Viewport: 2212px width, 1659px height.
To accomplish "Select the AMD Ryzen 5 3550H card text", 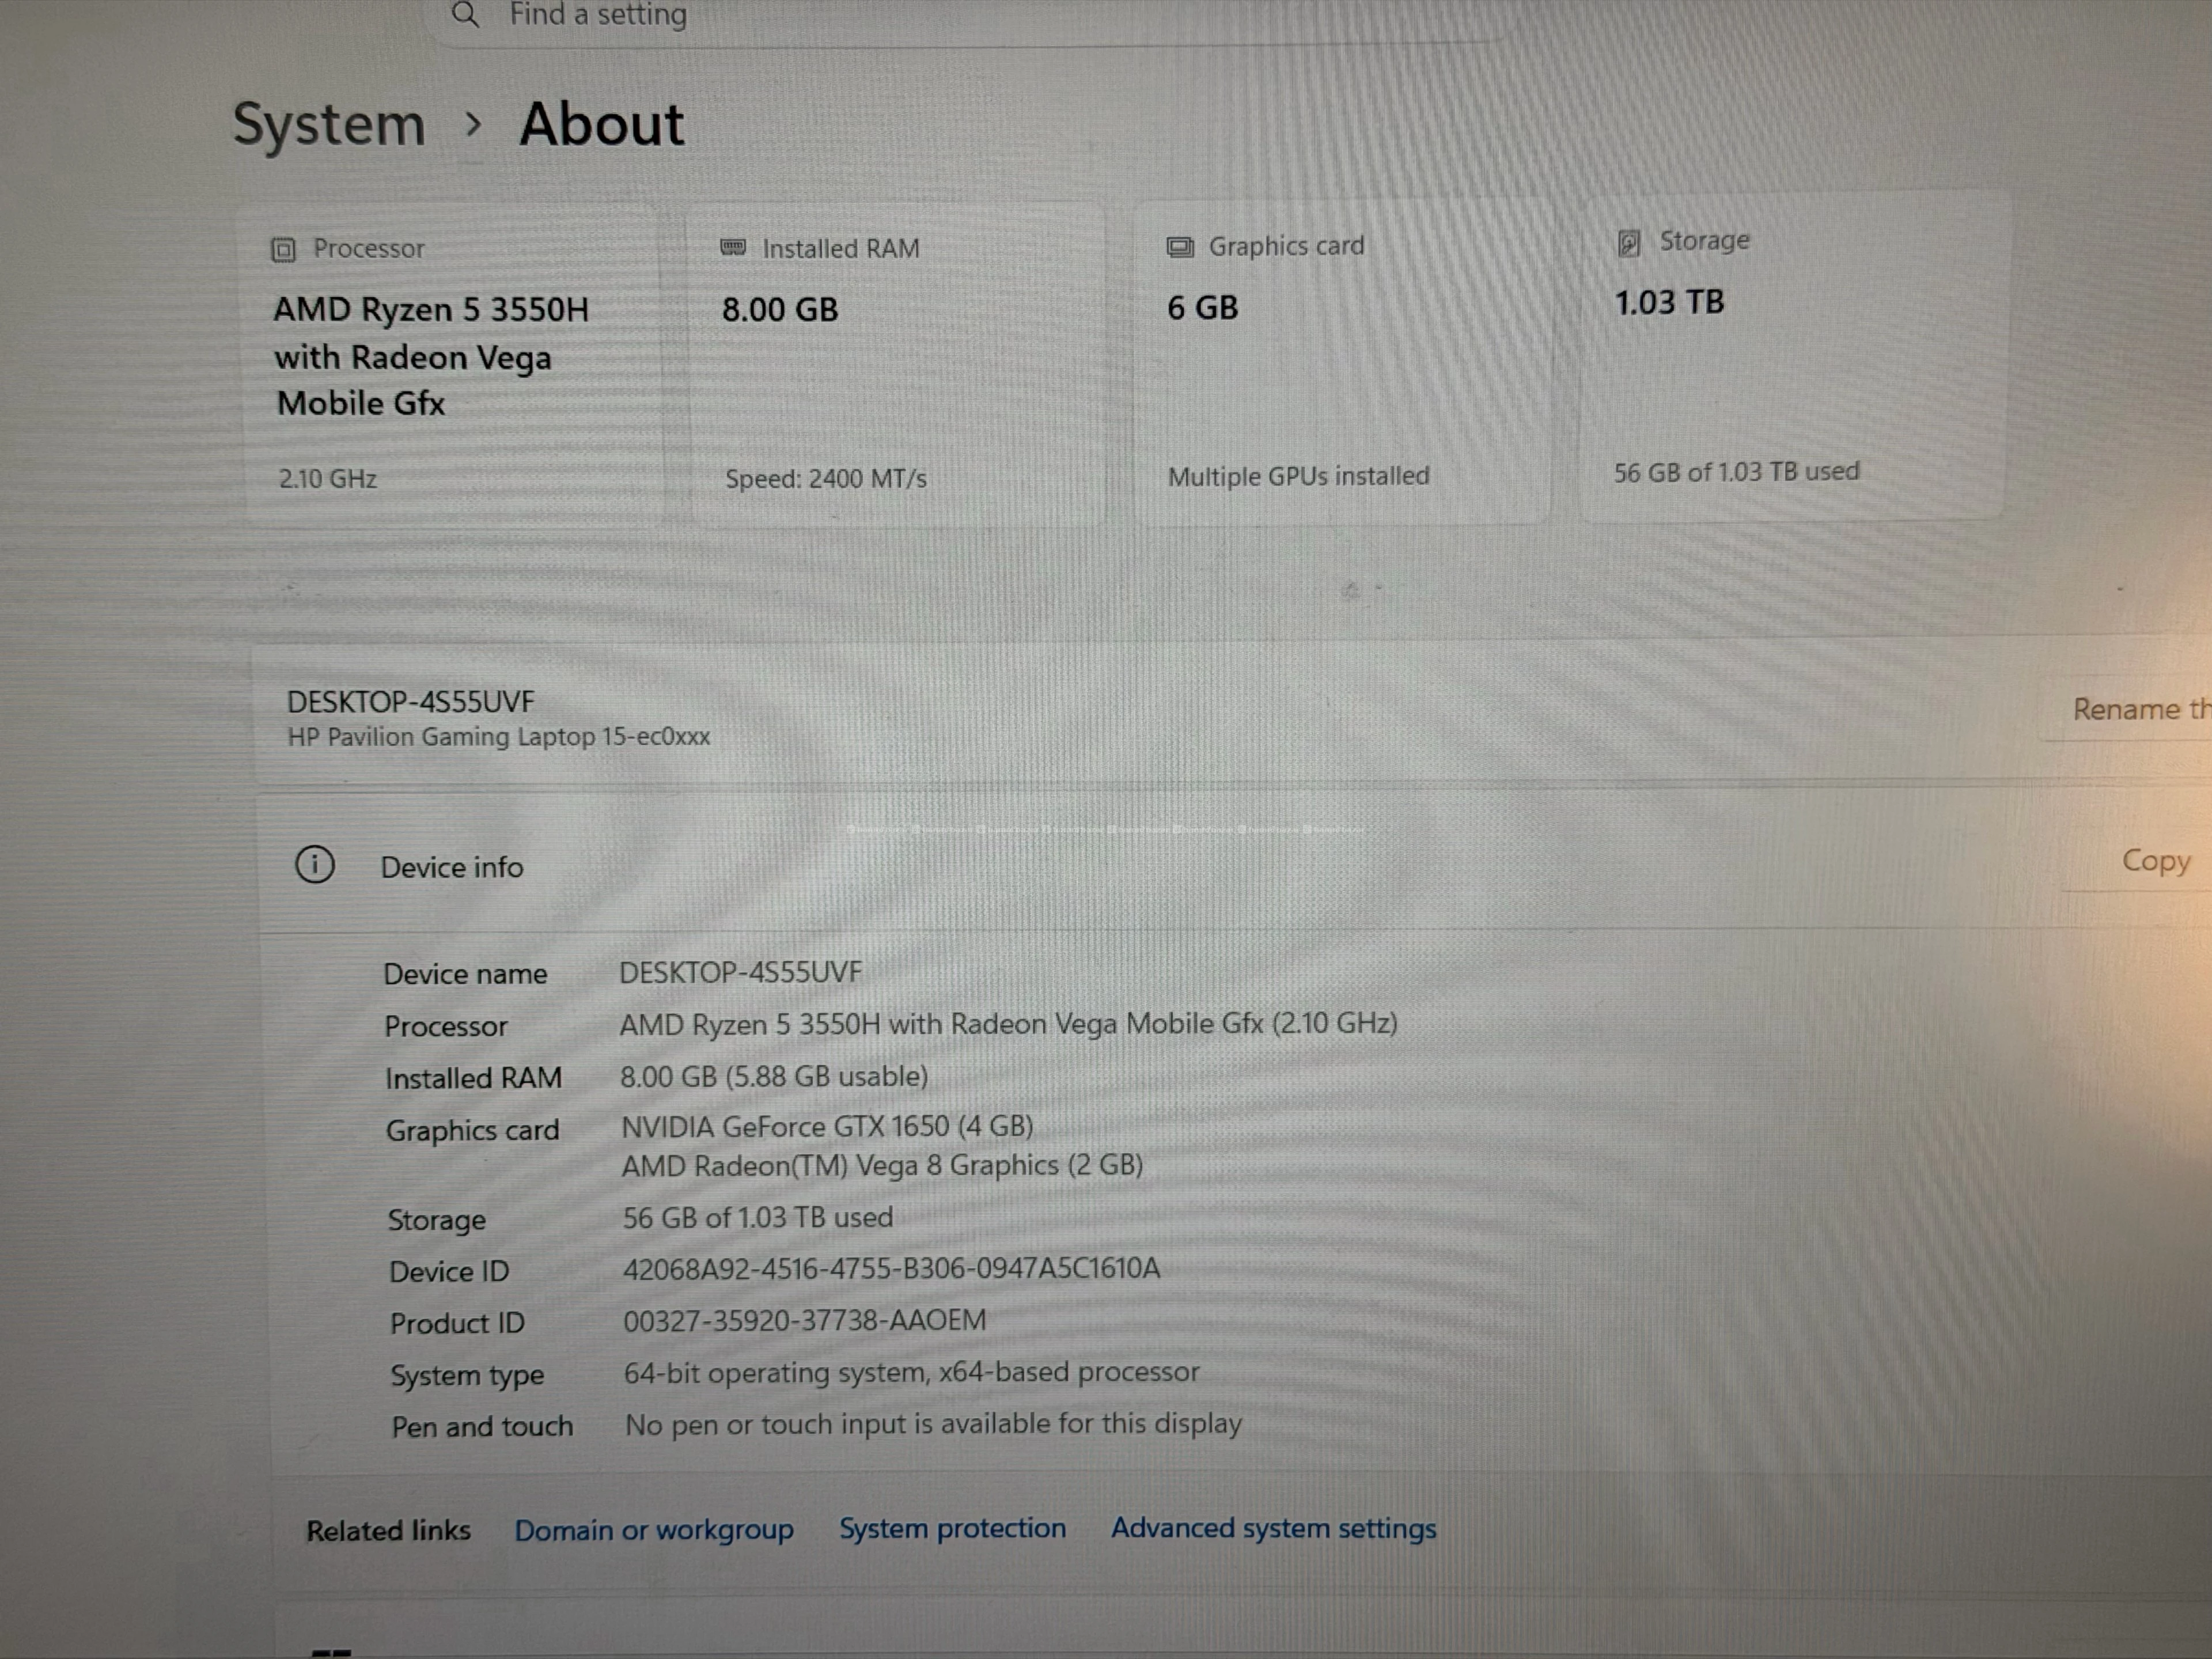I will 431,356.
